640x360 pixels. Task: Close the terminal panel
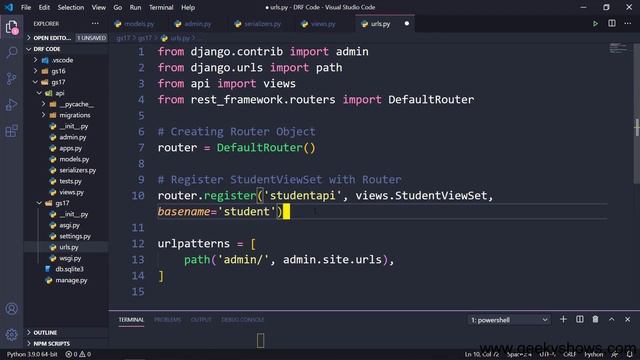[x=627, y=319]
